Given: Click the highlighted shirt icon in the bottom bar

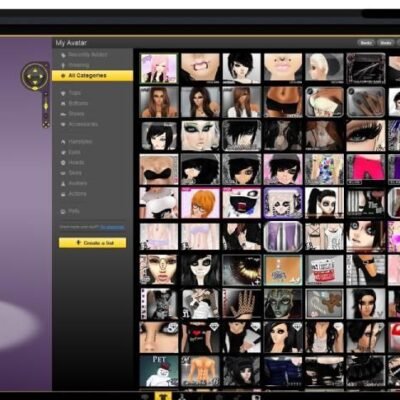Looking at the screenshot, I should click(x=163, y=396).
